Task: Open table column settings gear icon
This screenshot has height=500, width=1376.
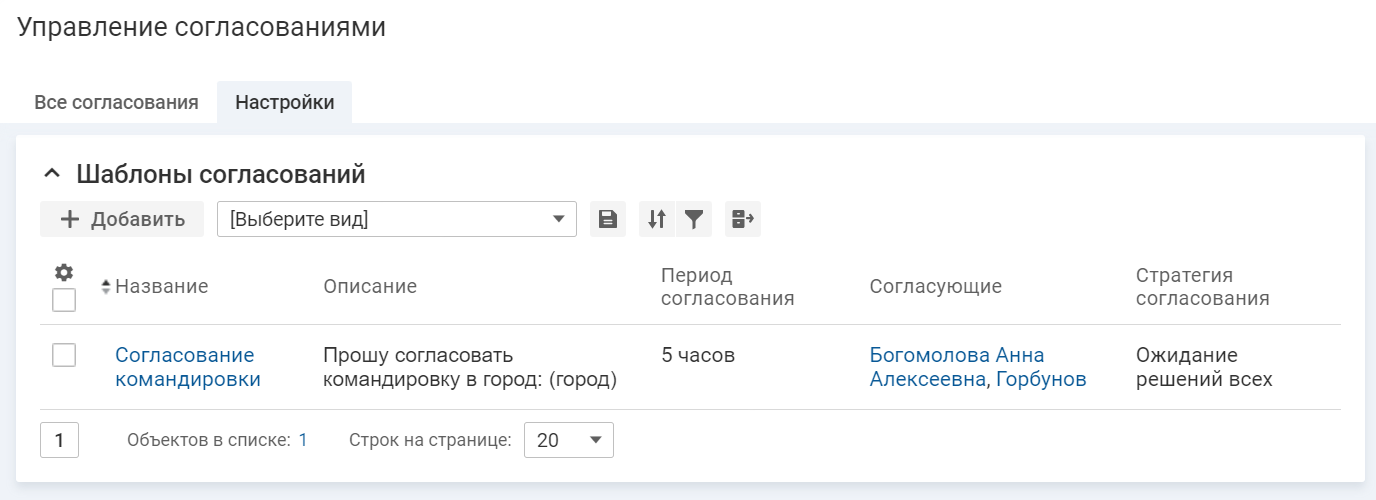Action: click(x=64, y=272)
